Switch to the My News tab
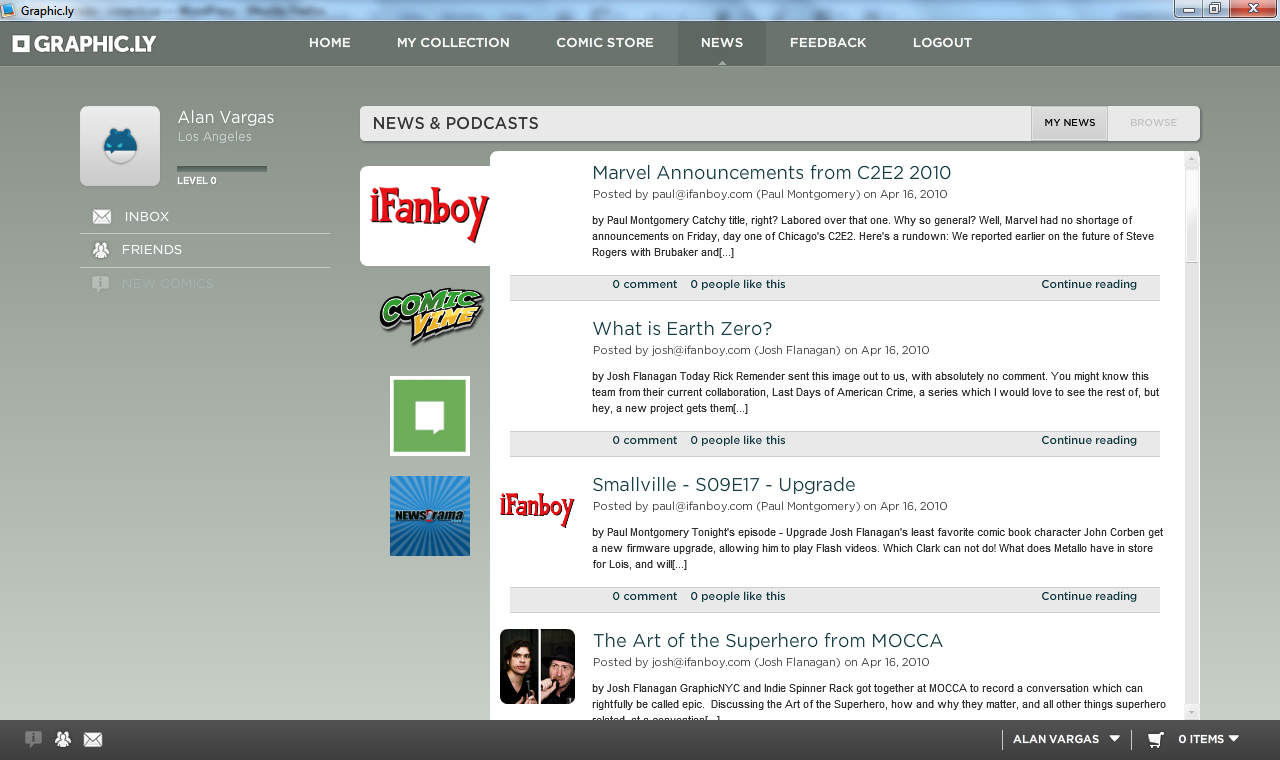 pyautogui.click(x=1069, y=123)
